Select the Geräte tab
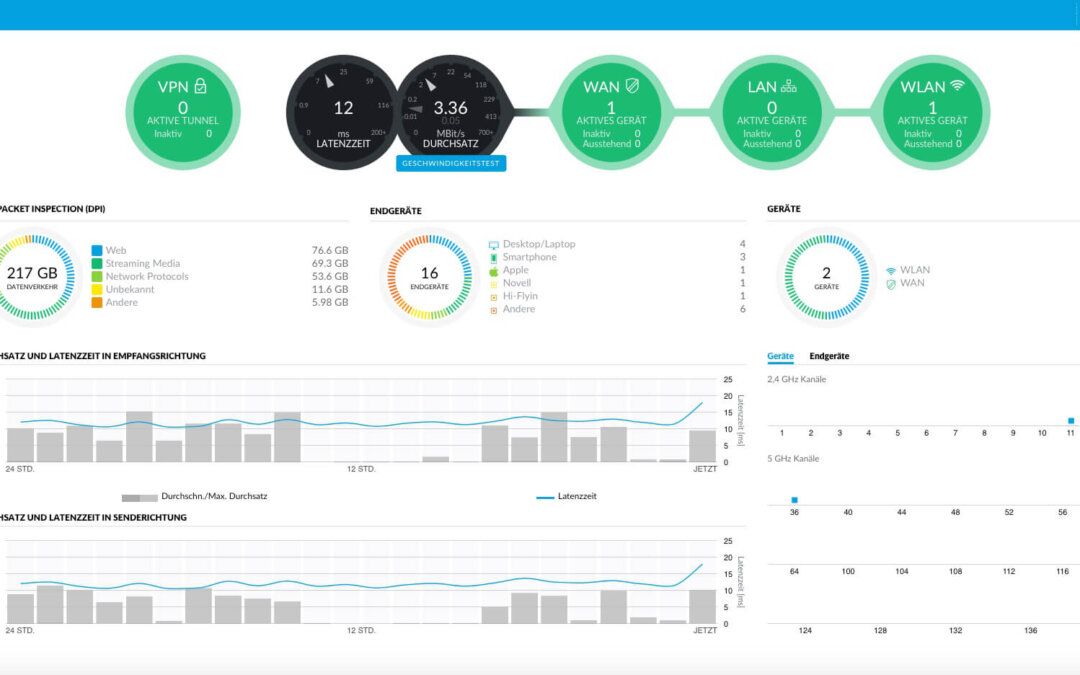Viewport: 1080px width, 675px height. coord(780,356)
